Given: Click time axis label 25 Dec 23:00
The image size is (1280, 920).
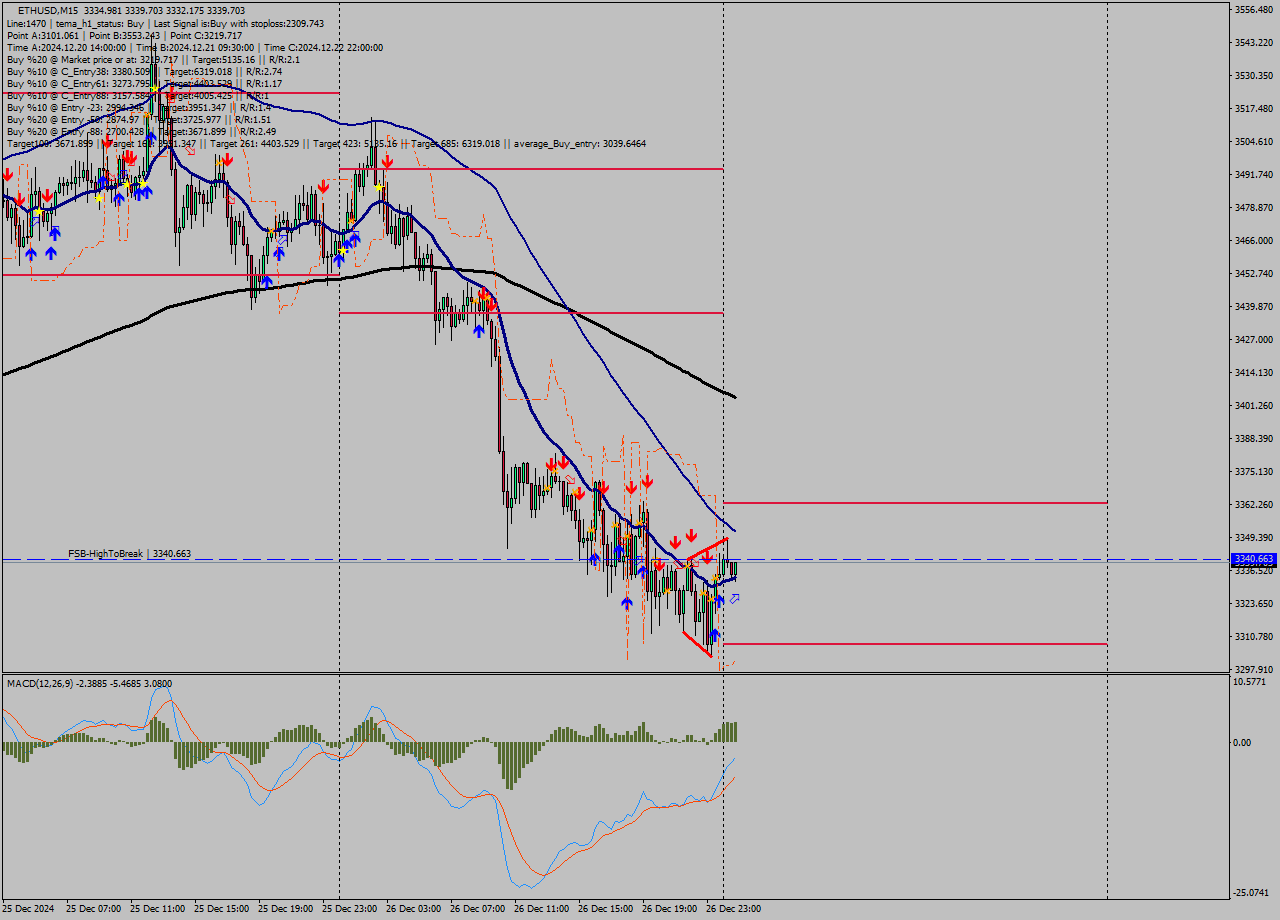Looking at the screenshot, I should [350, 909].
